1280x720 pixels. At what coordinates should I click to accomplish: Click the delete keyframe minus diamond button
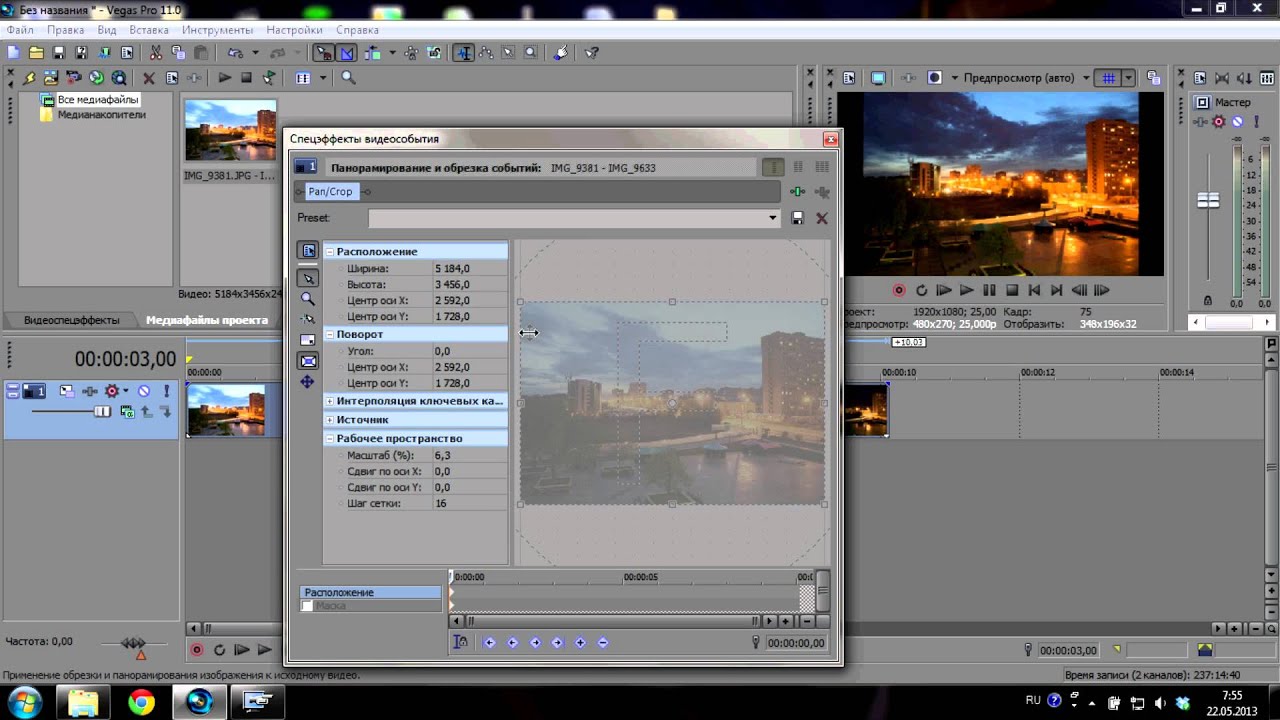(603, 643)
